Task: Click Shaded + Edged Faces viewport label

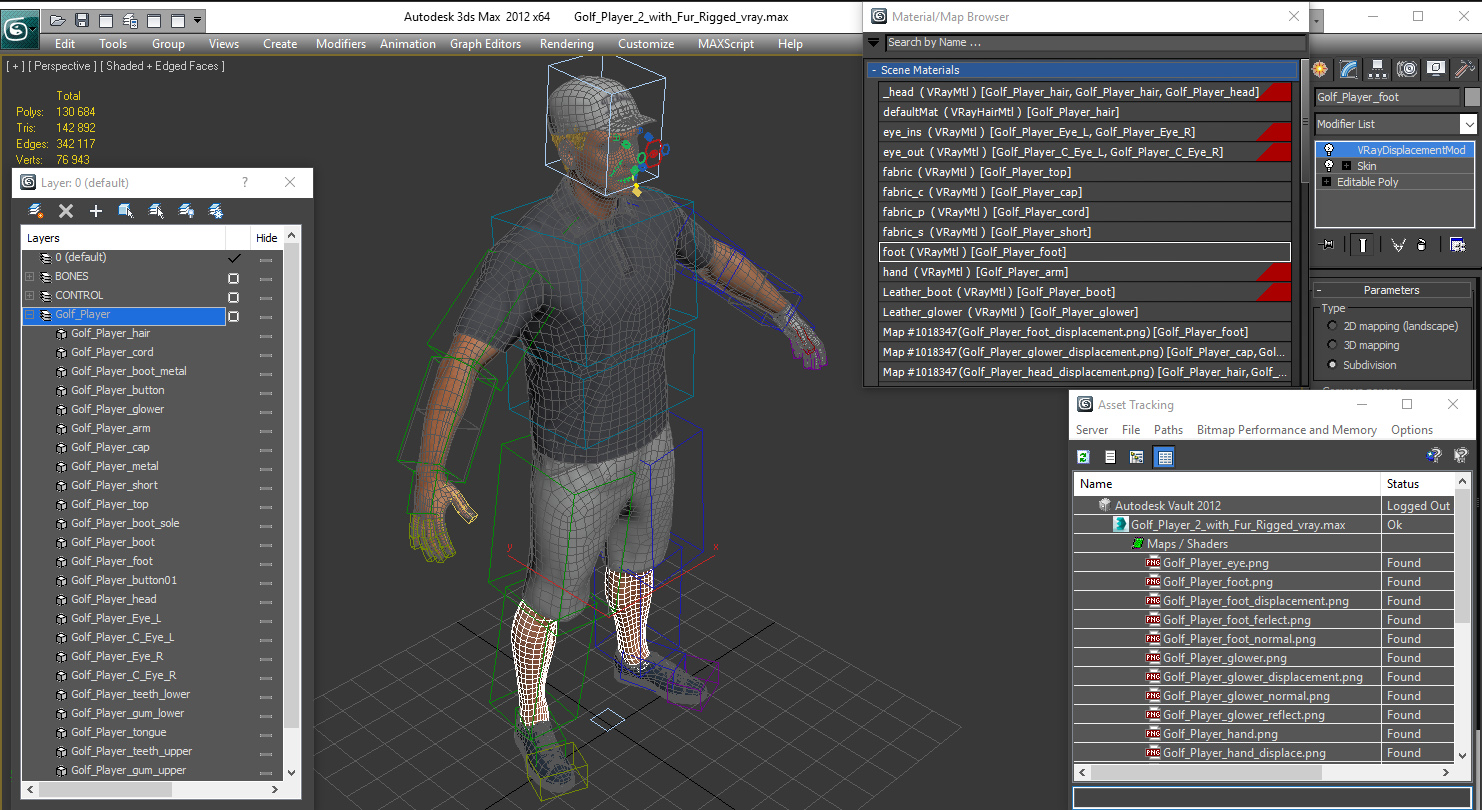Action: pyautogui.click(x=163, y=66)
